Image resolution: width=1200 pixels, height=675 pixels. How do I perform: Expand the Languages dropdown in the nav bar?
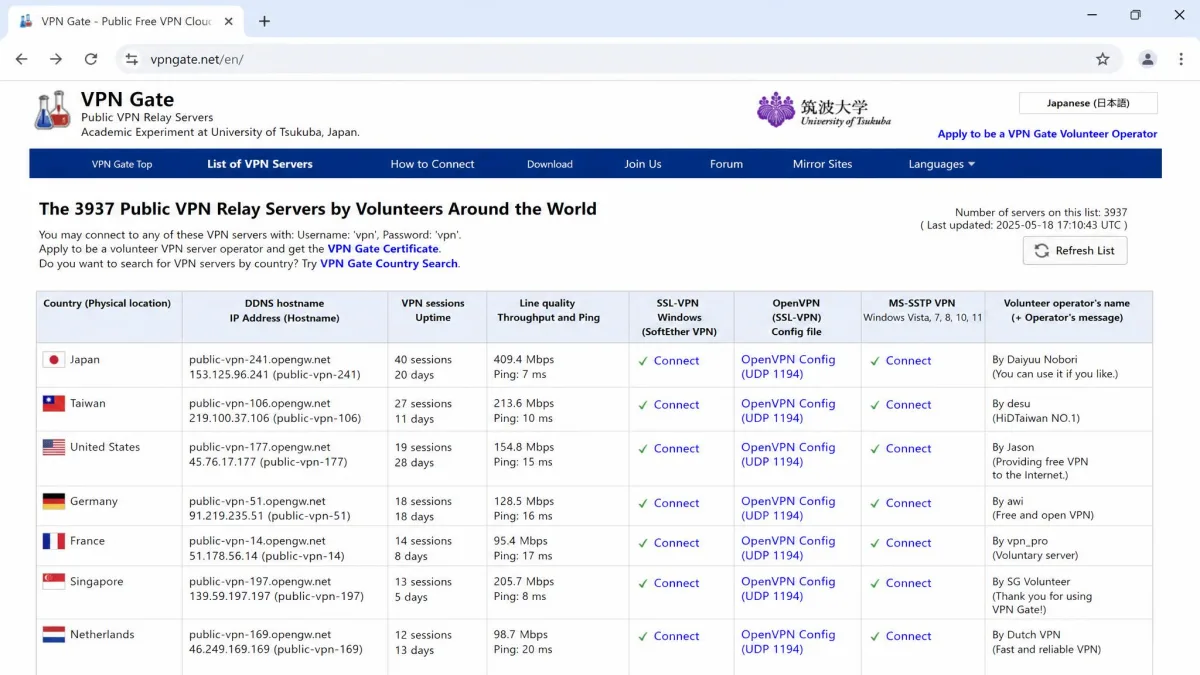[x=941, y=164]
